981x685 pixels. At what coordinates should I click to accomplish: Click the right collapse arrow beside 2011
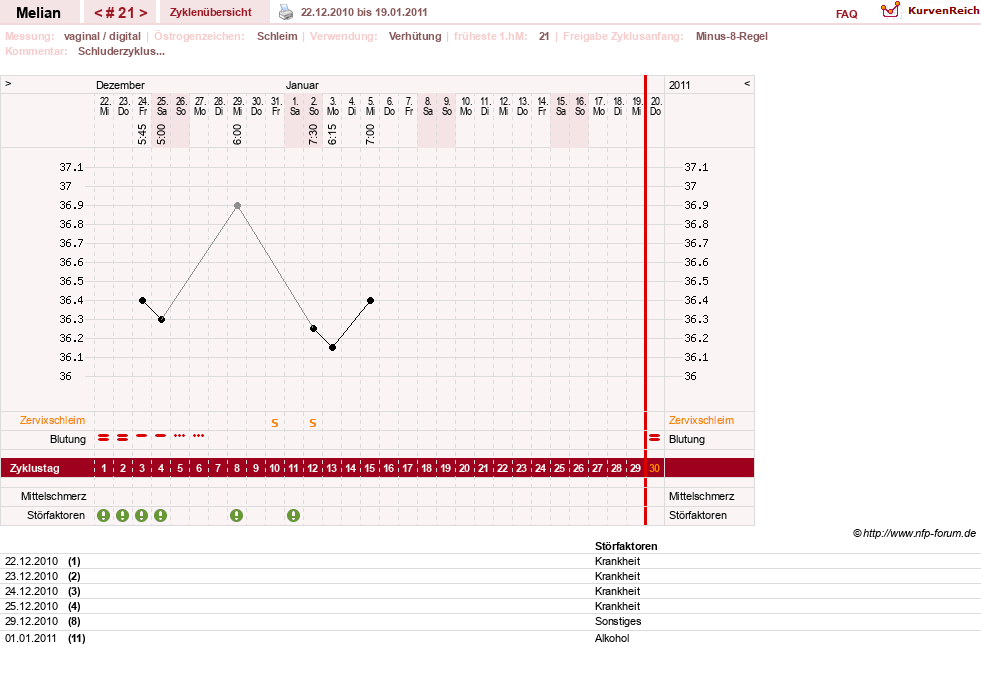(x=746, y=83)
